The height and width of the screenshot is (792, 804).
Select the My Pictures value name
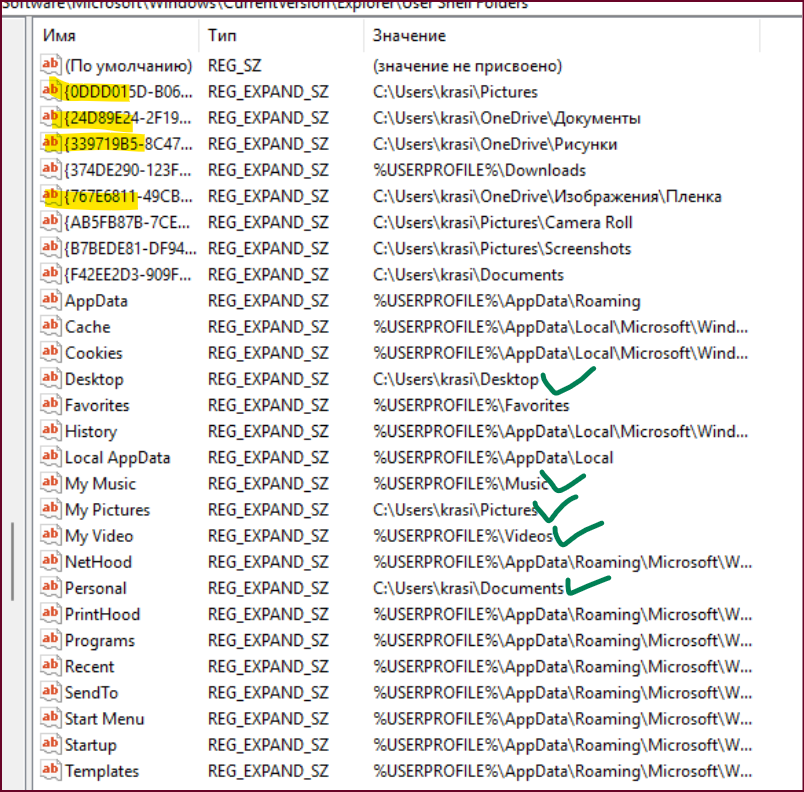107,510
